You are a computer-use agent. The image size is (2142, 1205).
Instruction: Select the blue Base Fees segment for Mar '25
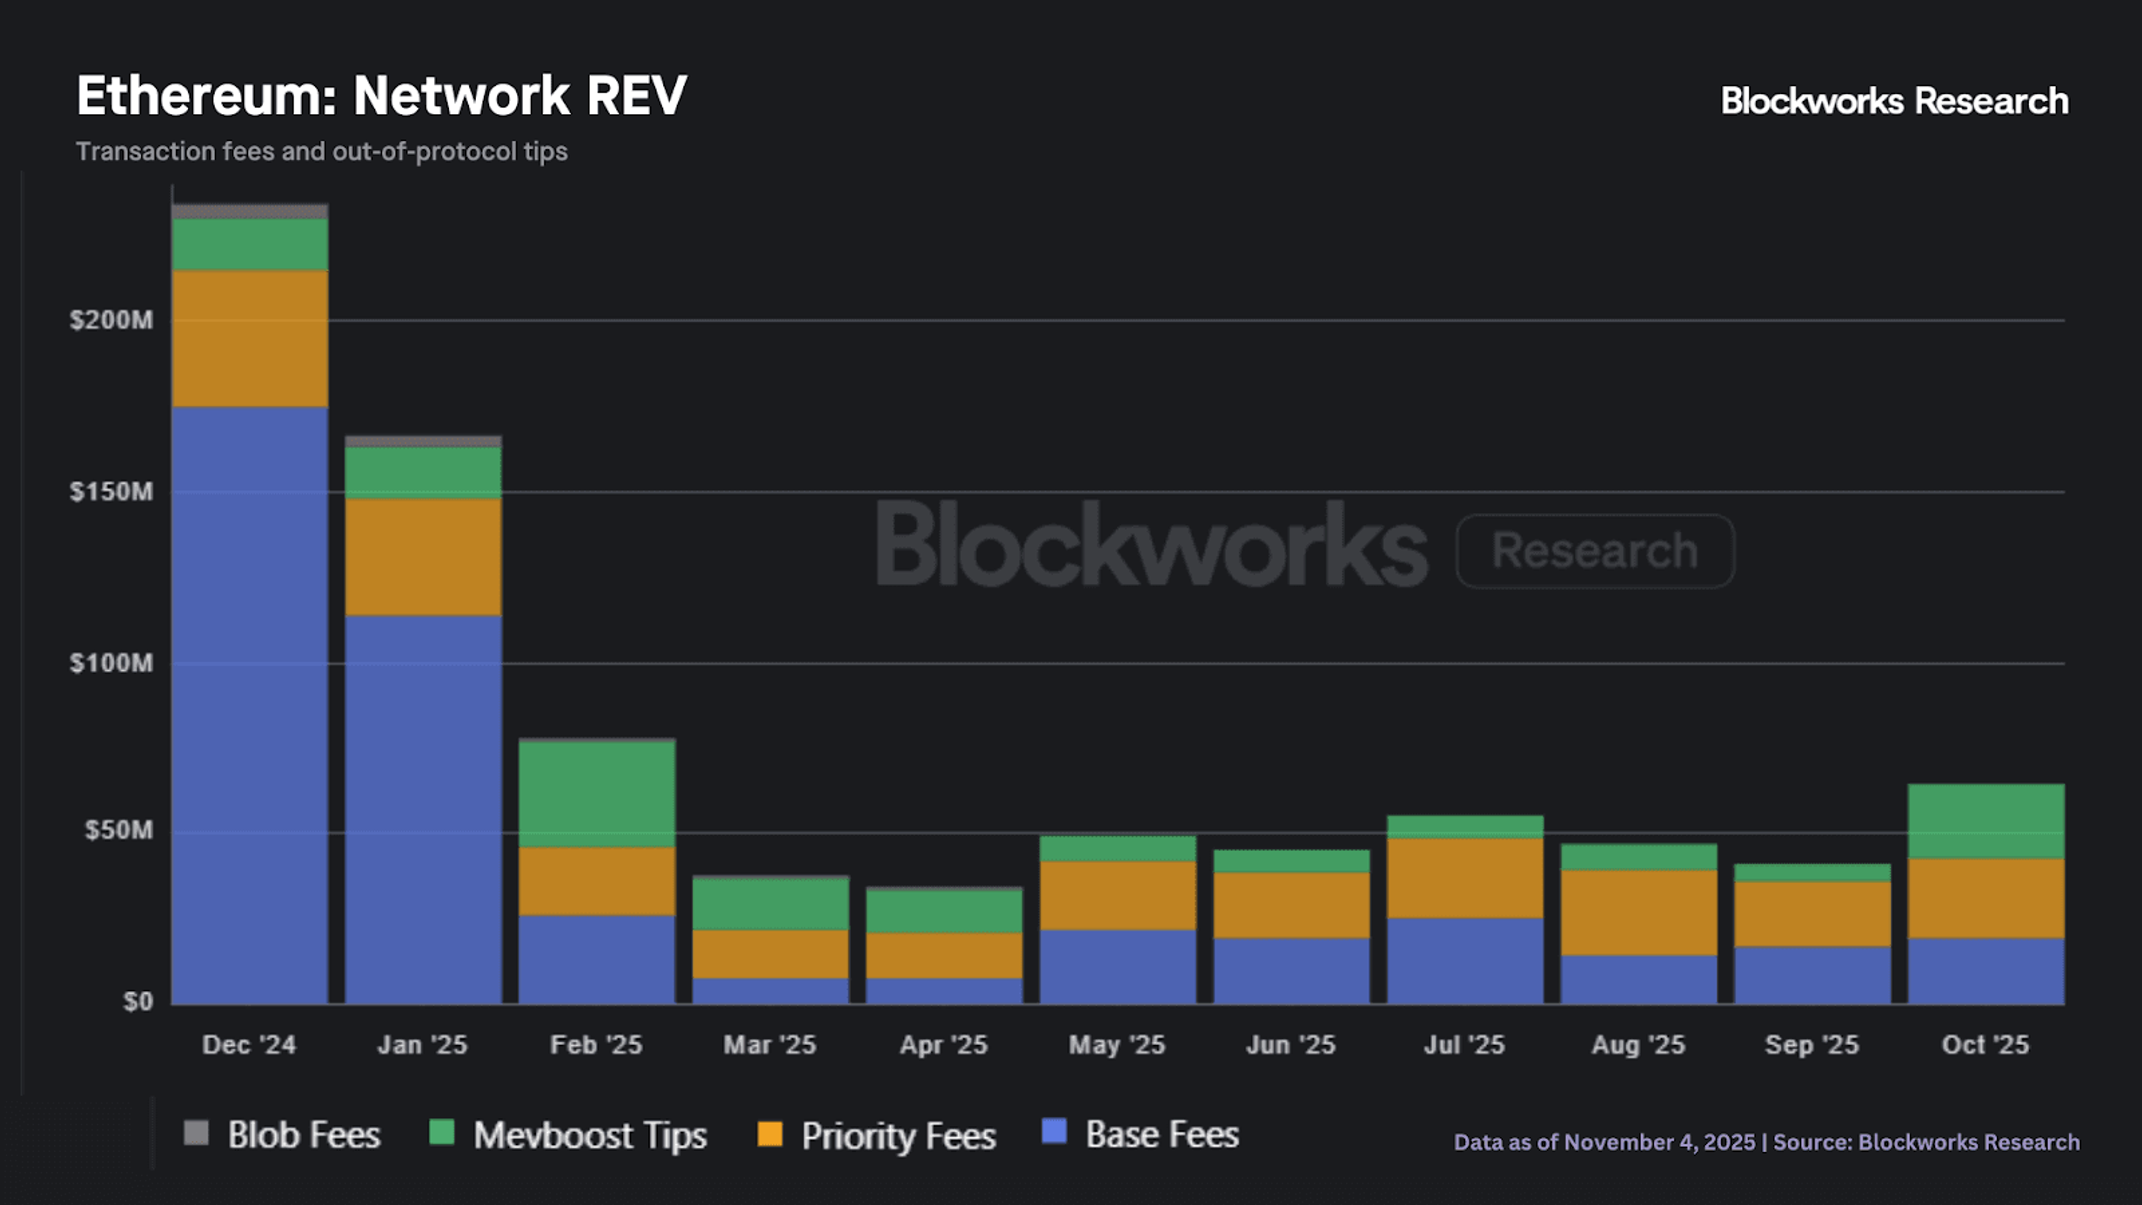point(771,990)
